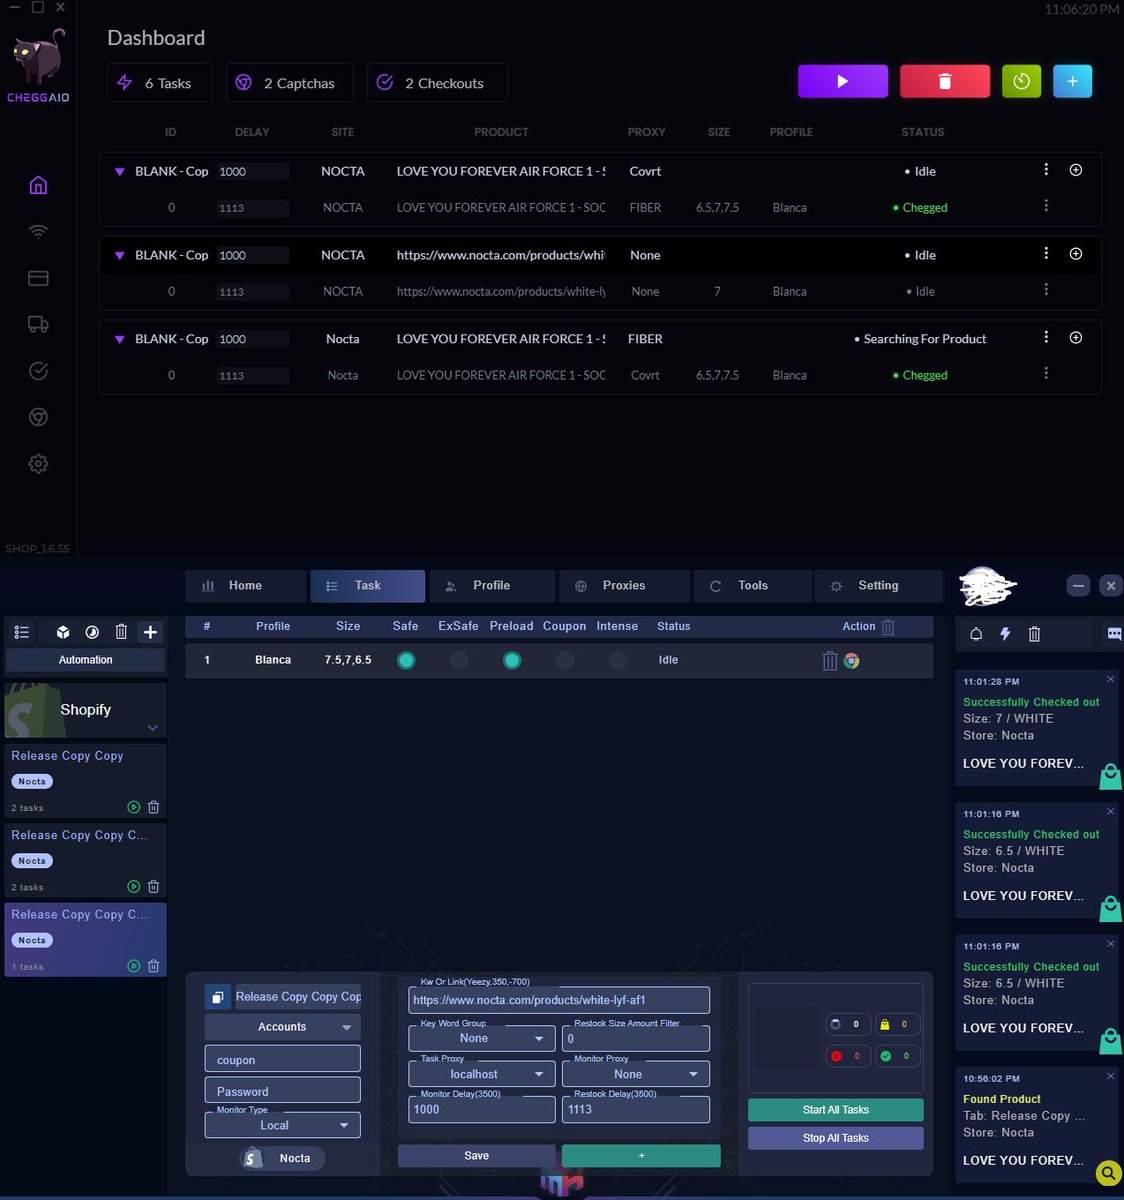Toggle ExSafe for Blanca task
The image size is (1124, 1200).
click(459, 660)
